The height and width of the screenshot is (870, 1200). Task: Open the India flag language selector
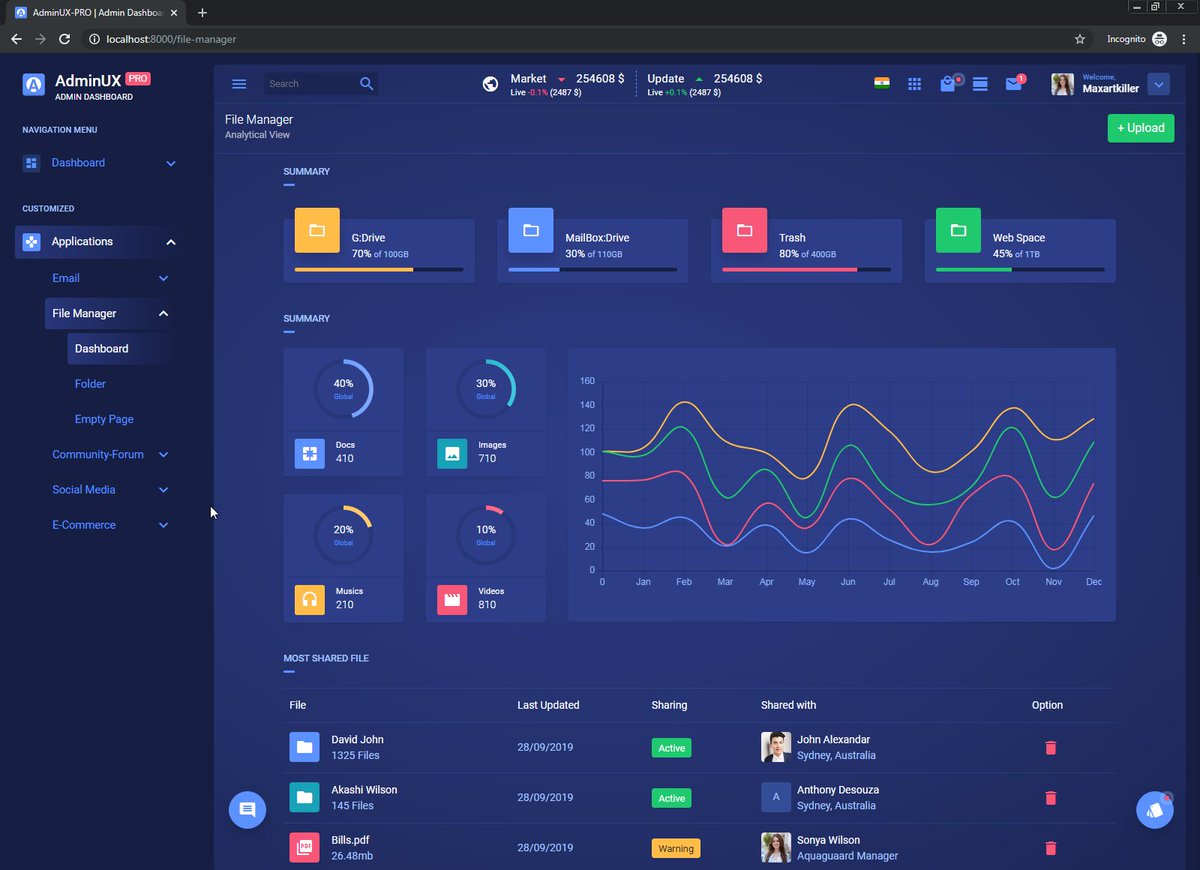point(881,83)
